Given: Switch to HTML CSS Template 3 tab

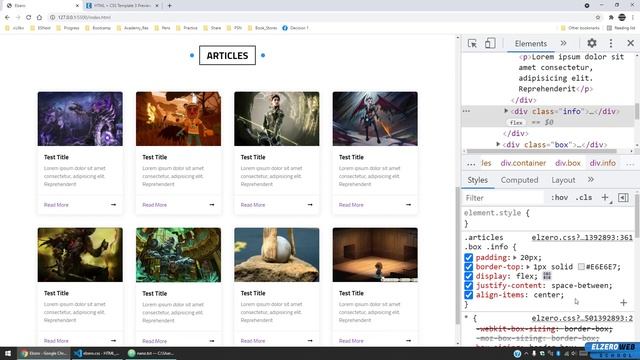Looking at the screenshot, I should (x=122, y=6).
